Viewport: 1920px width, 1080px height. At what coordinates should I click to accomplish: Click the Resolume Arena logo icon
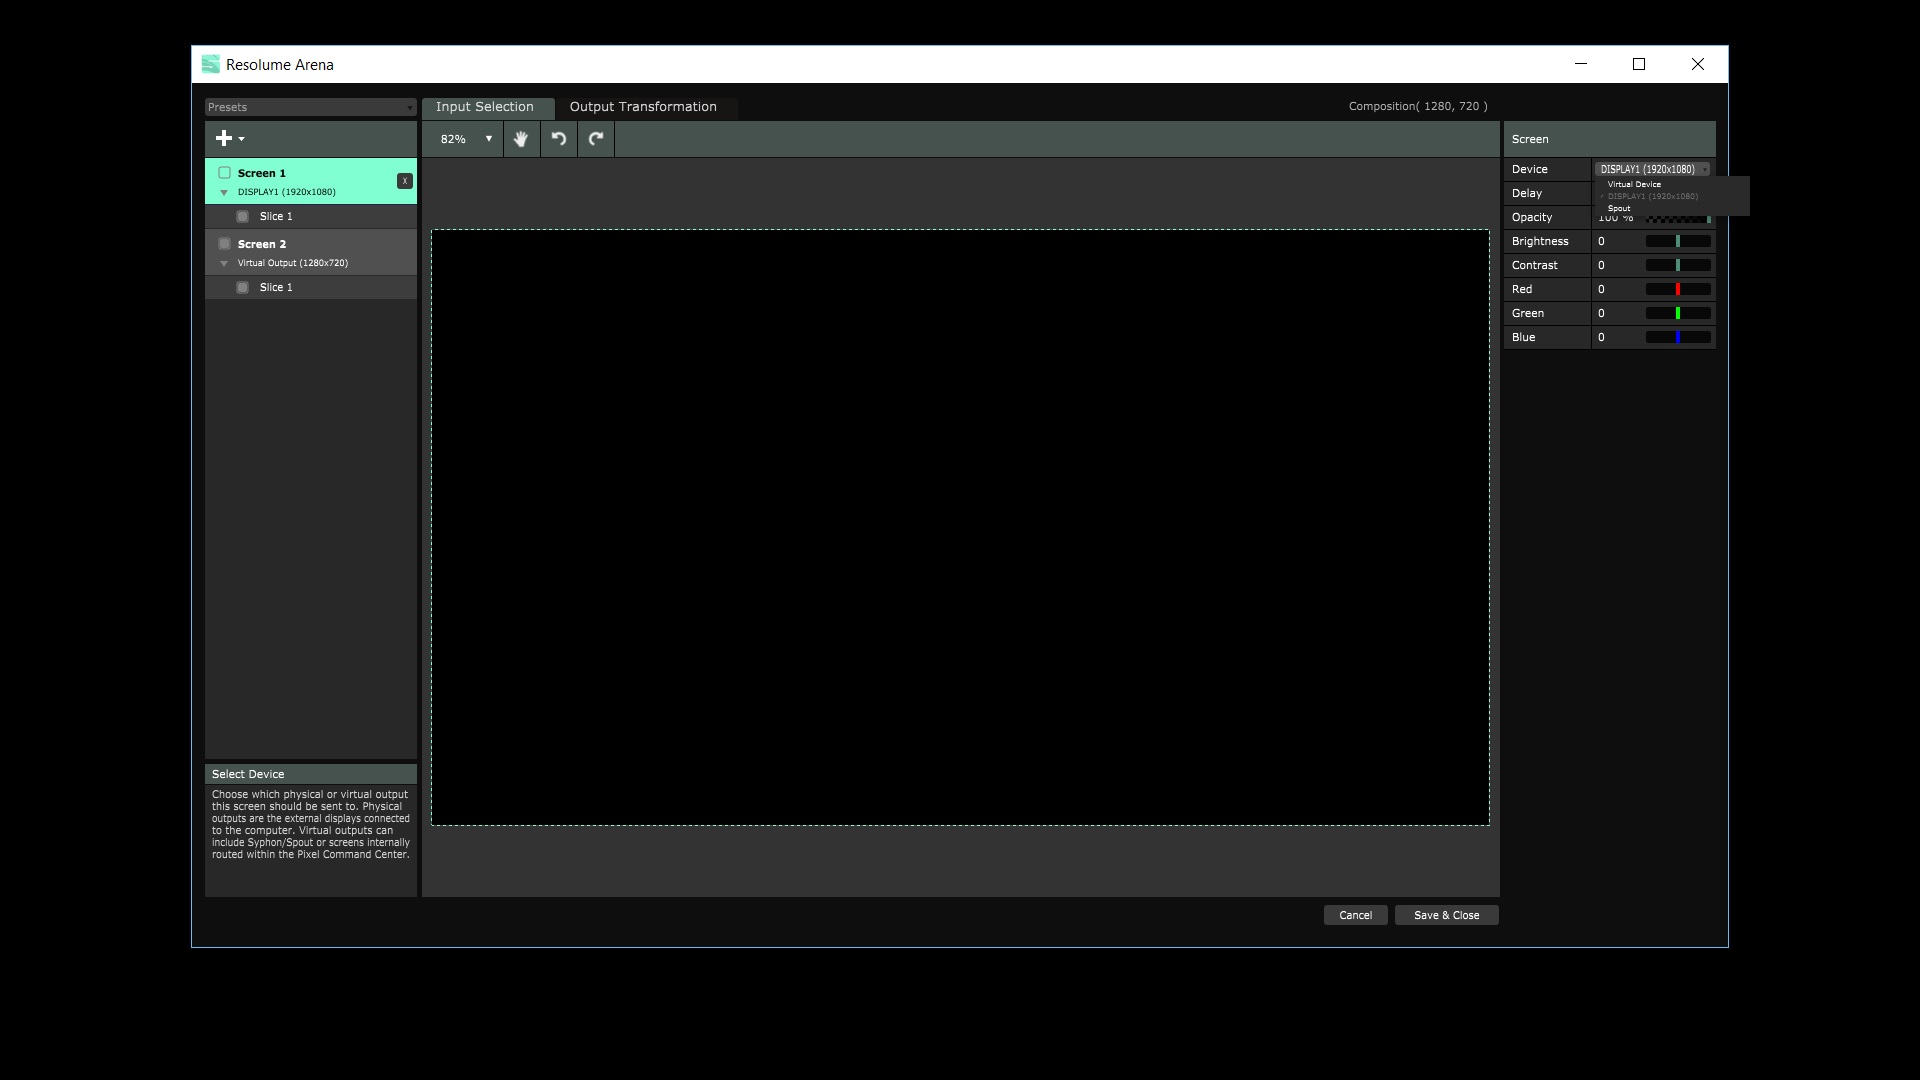(x=210, y=64)
